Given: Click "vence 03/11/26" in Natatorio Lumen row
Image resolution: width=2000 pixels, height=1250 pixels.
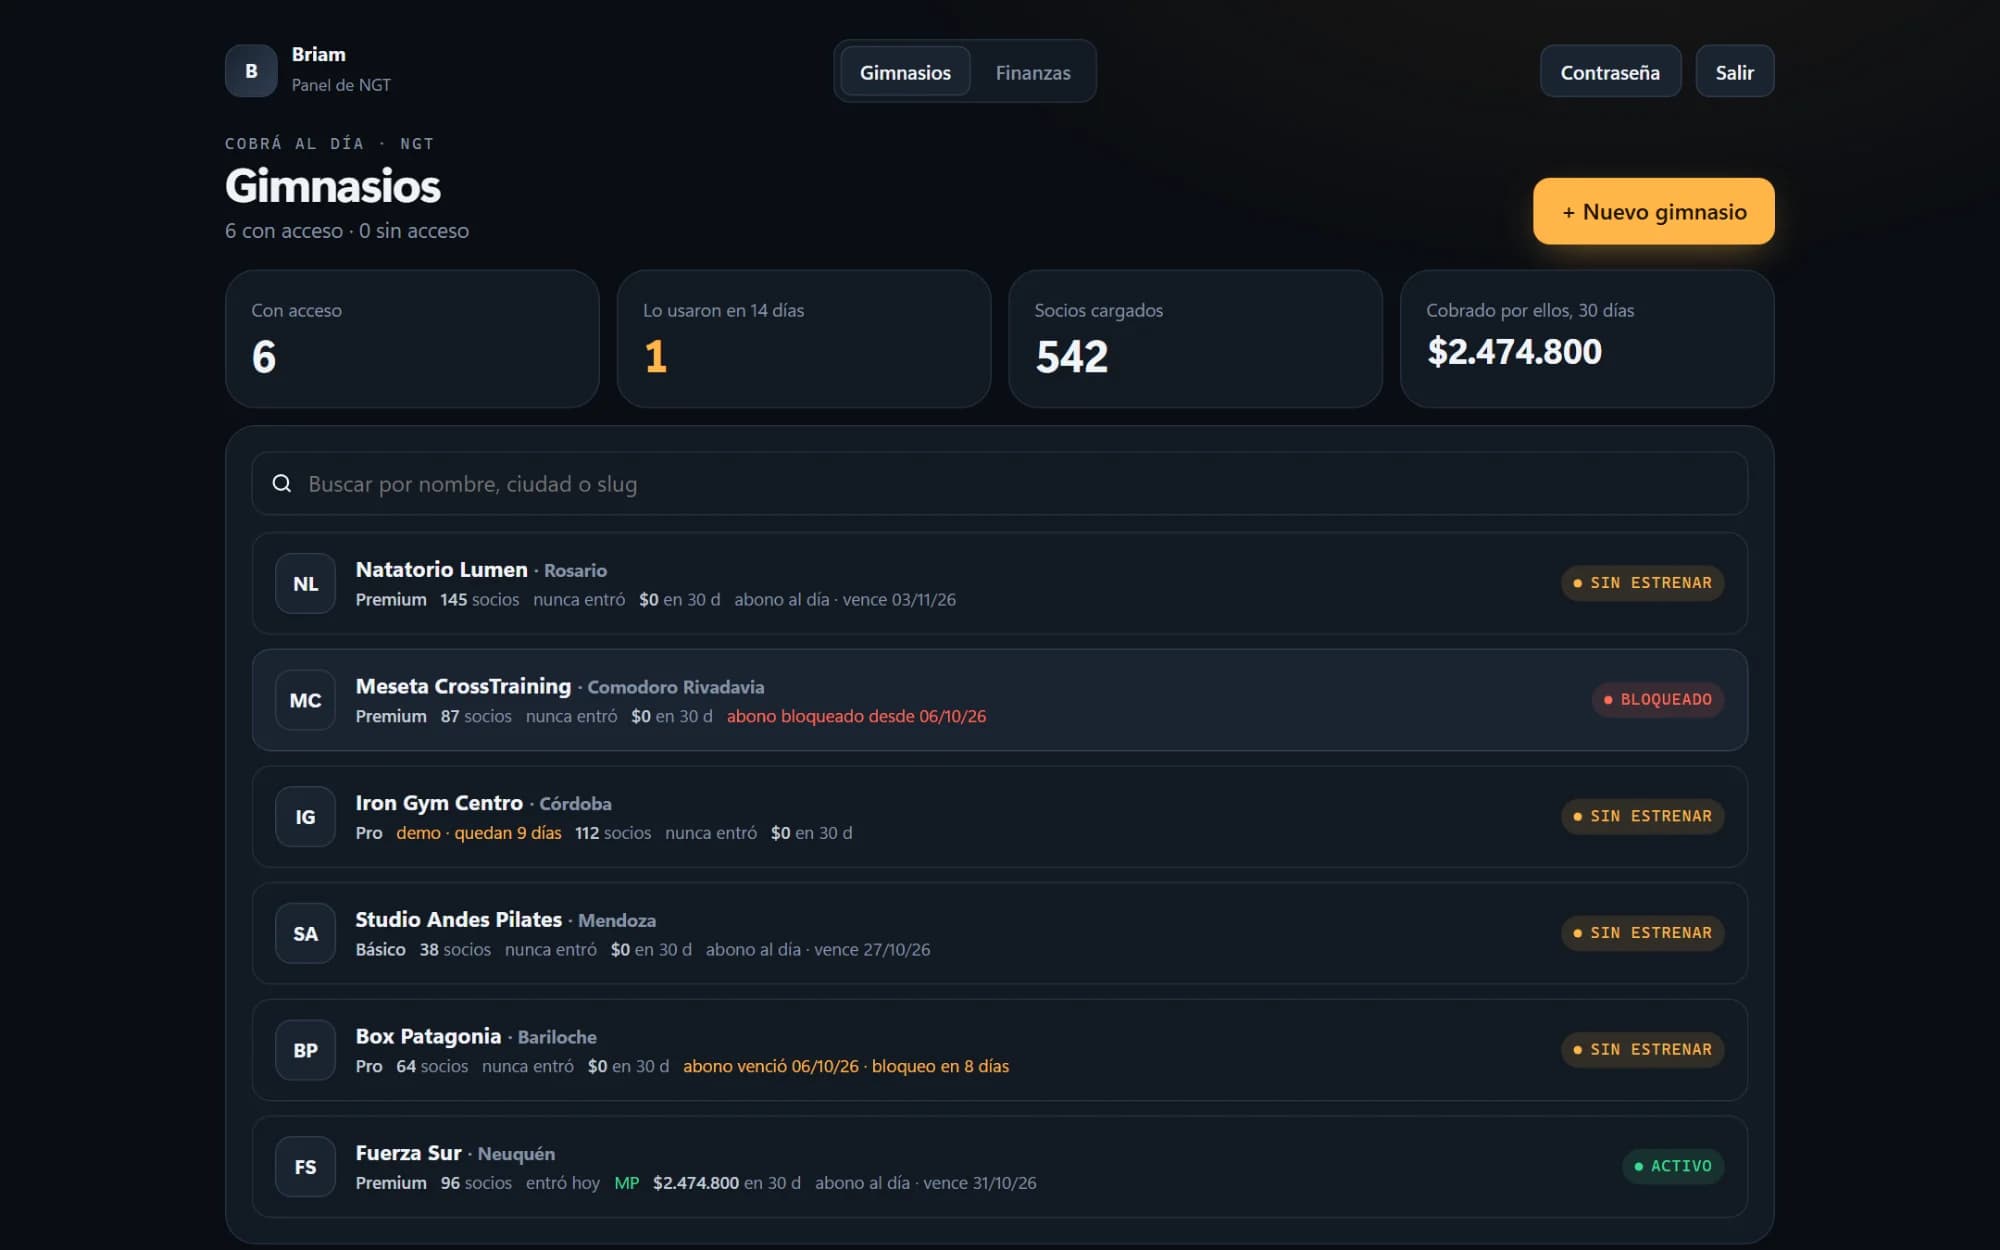Looking at the screenshot, I should pyautogui.click(x=899, y=600).
